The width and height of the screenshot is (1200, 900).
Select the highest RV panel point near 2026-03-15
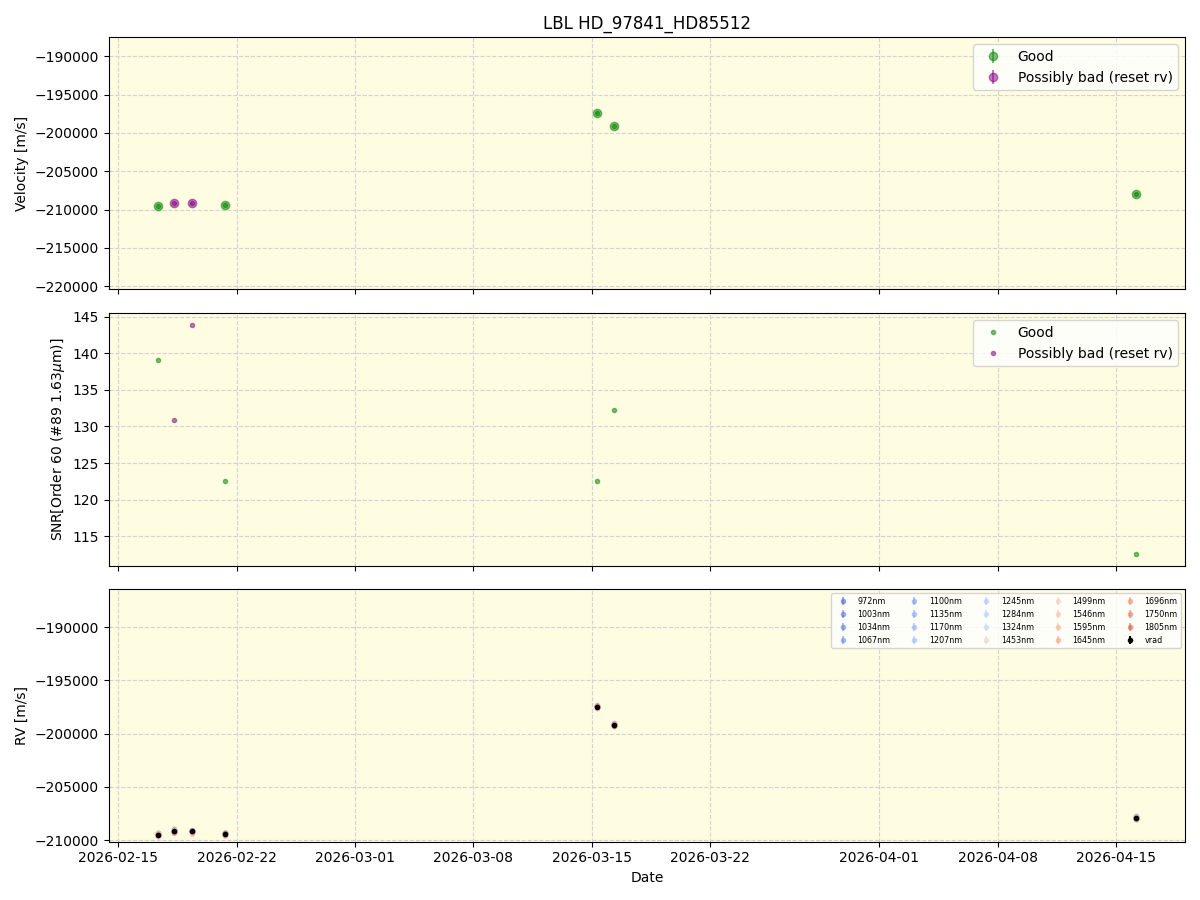(x=597, y=707)
